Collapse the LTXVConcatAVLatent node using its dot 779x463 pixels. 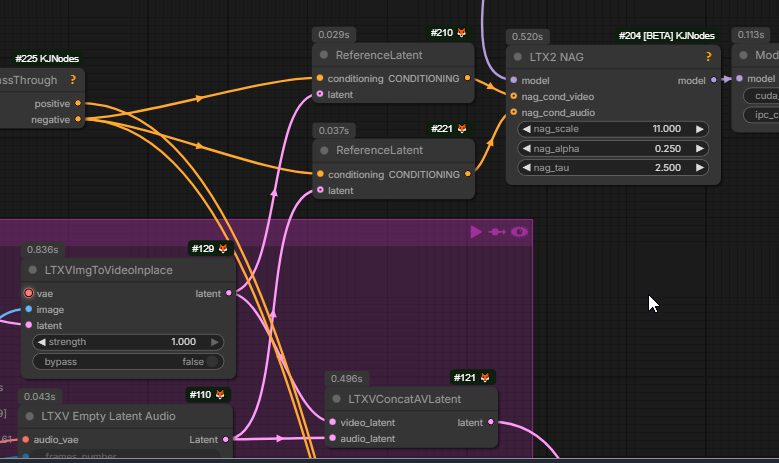[336, 399]
